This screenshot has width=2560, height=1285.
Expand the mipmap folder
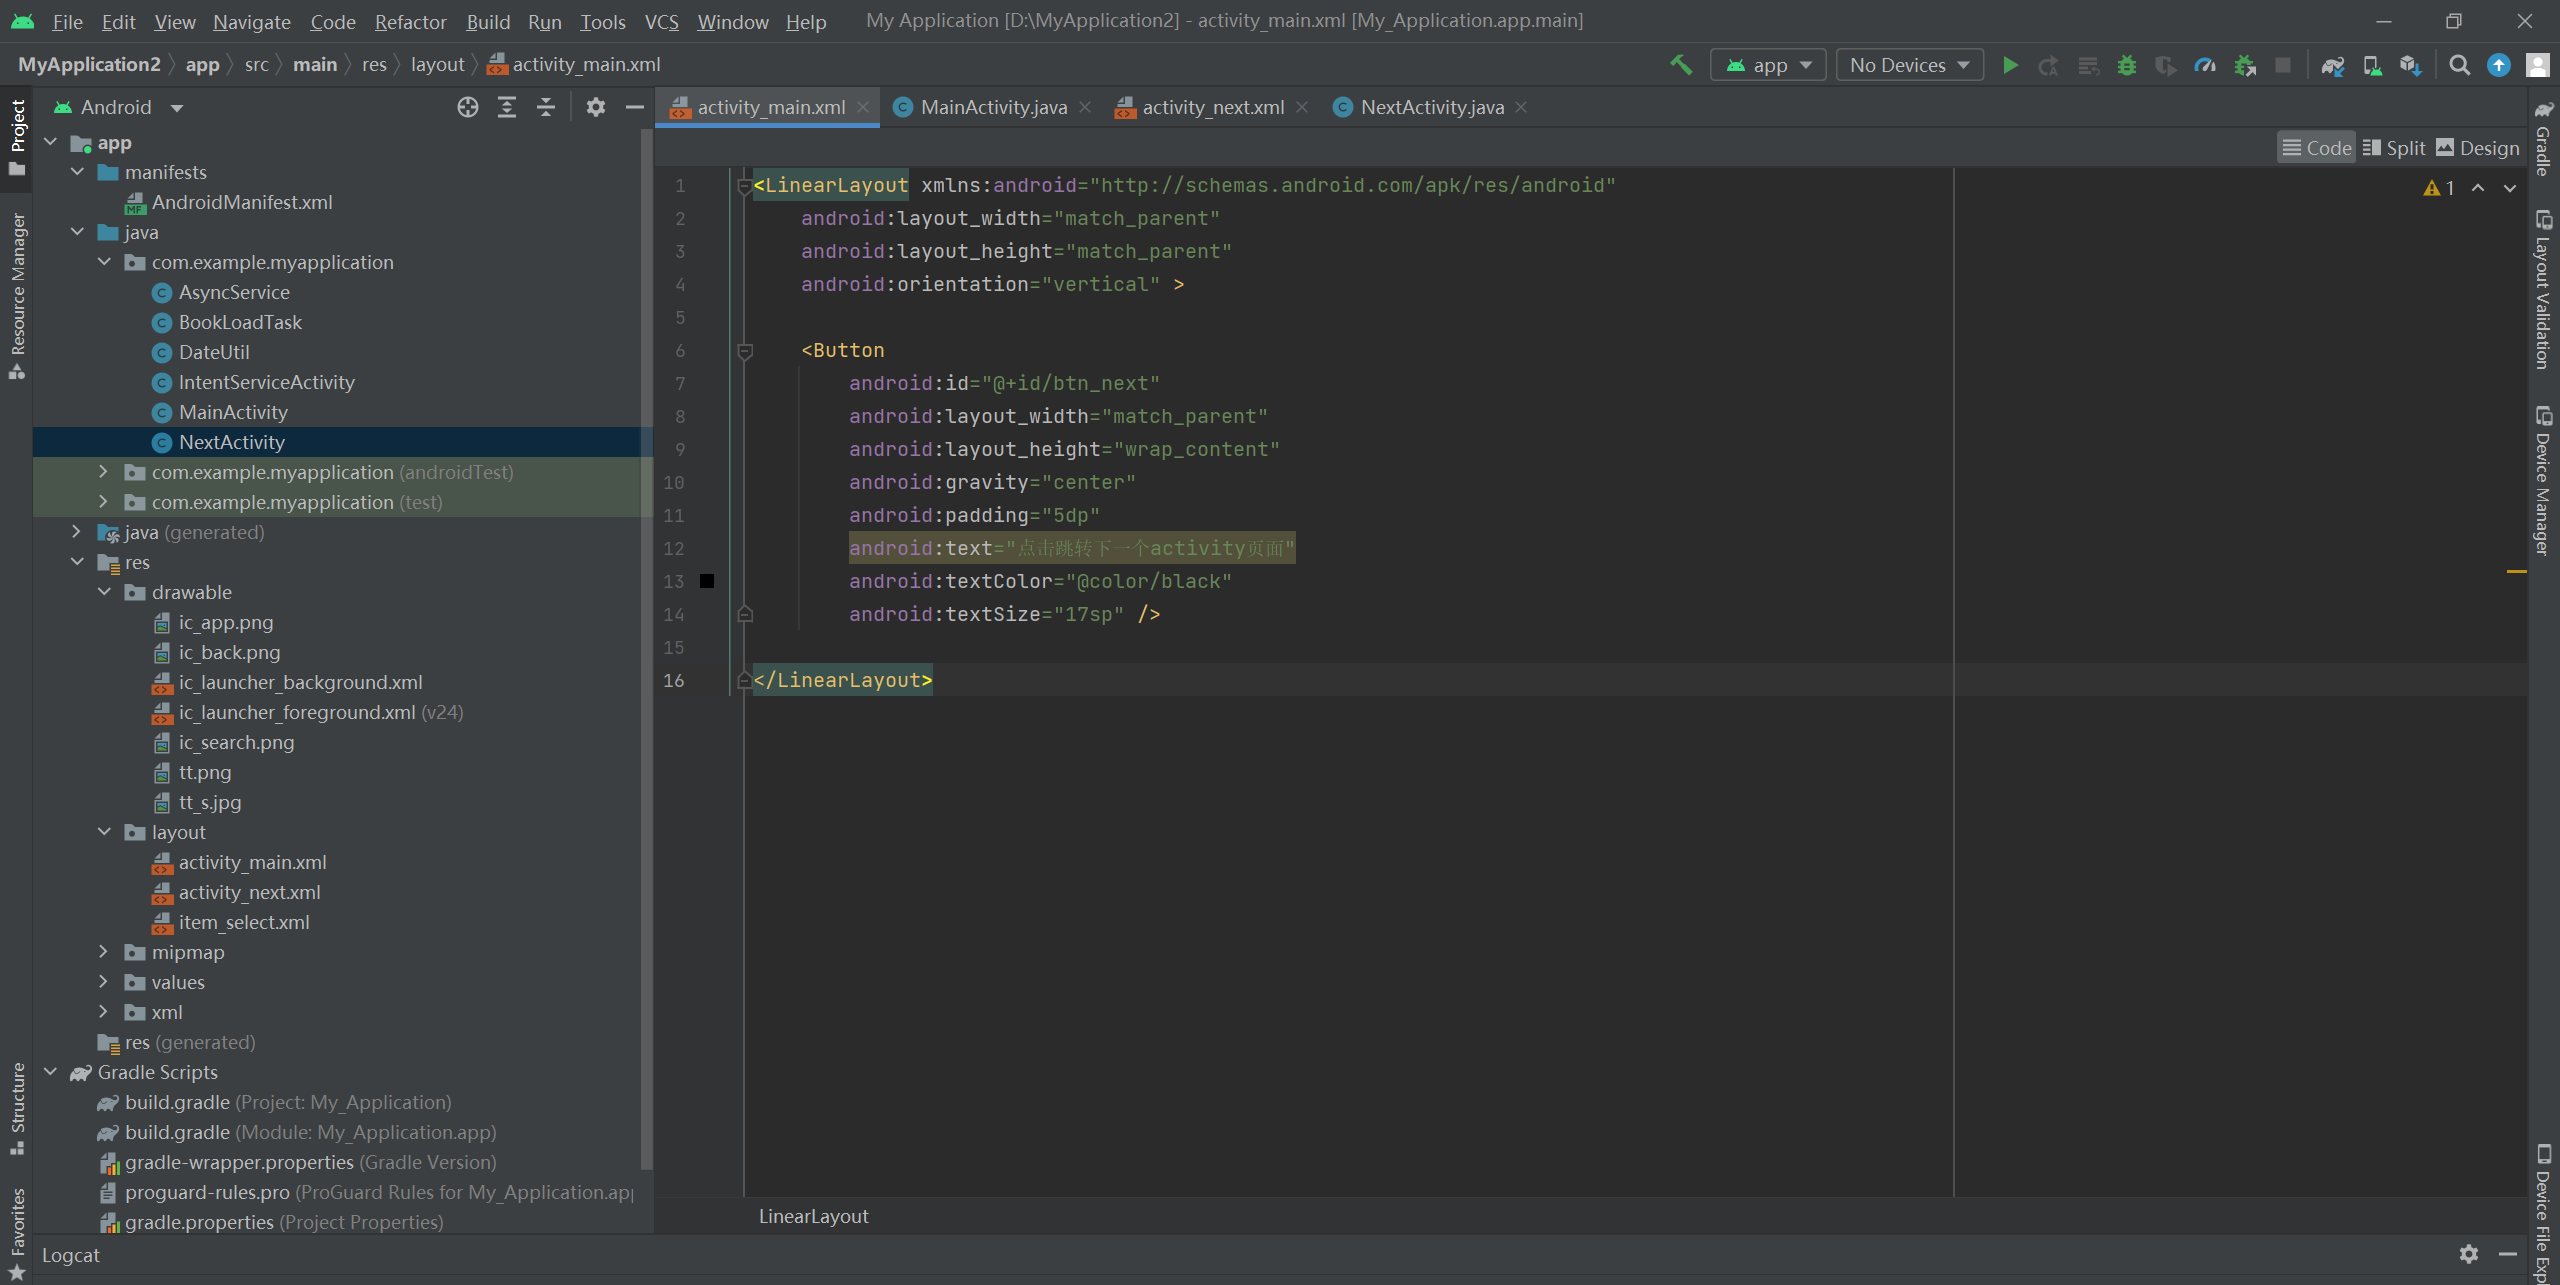(x=103, y=952)
